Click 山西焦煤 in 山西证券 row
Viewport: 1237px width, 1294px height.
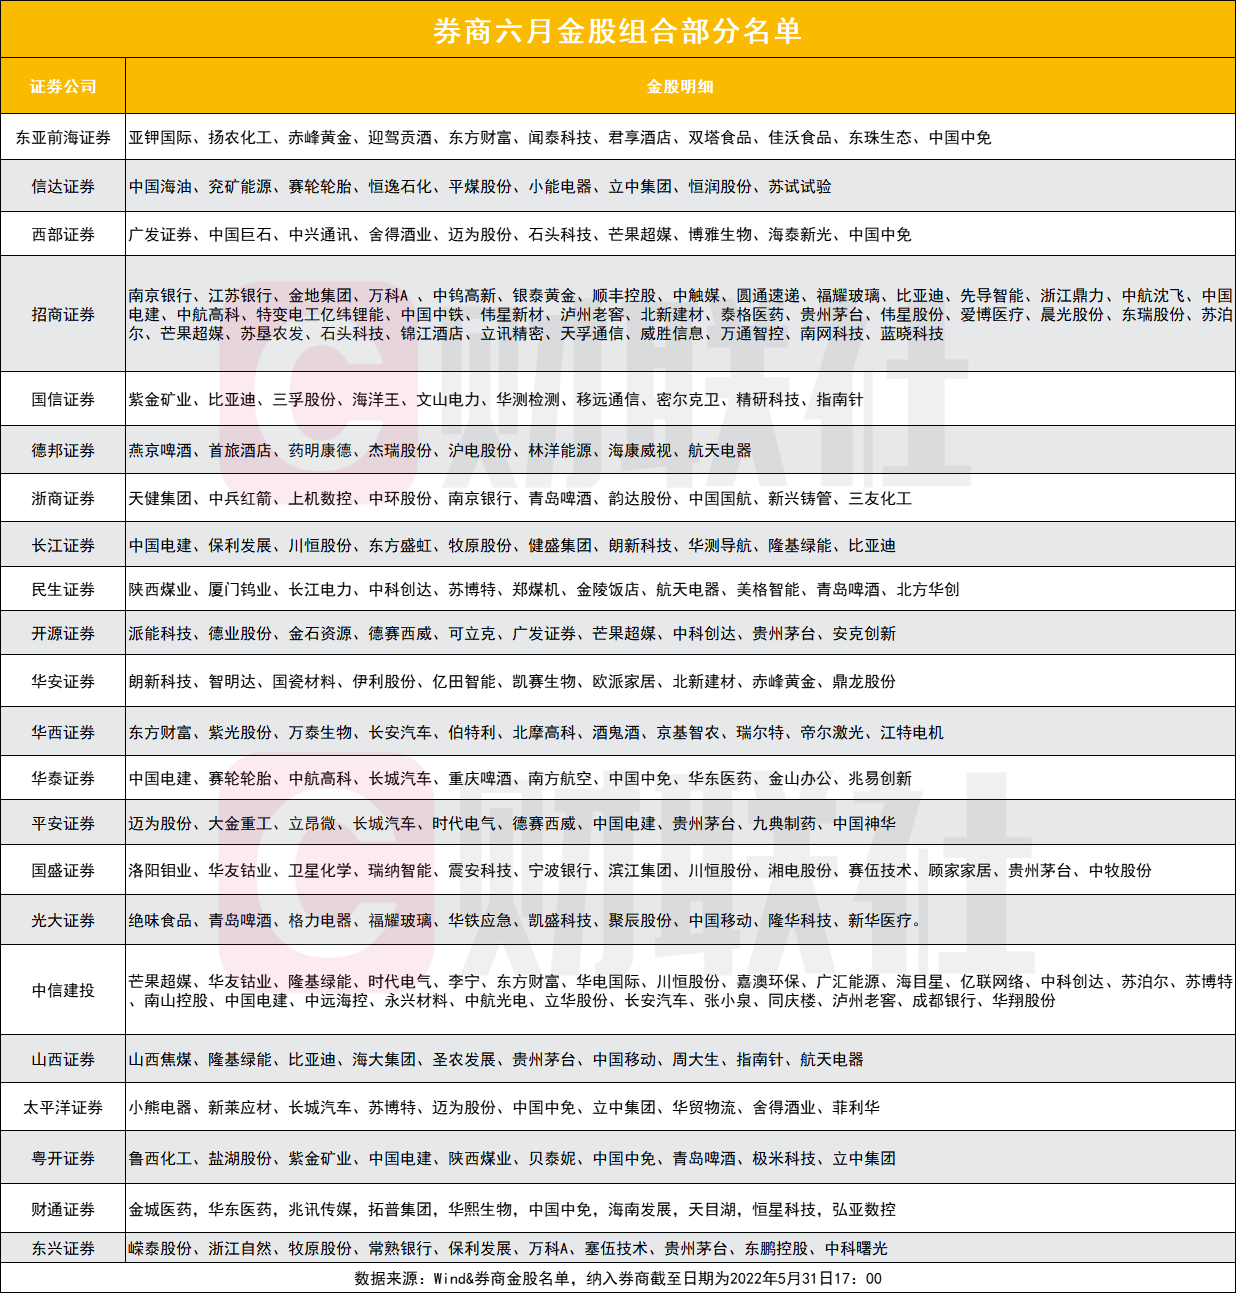tap(160, 1060)
